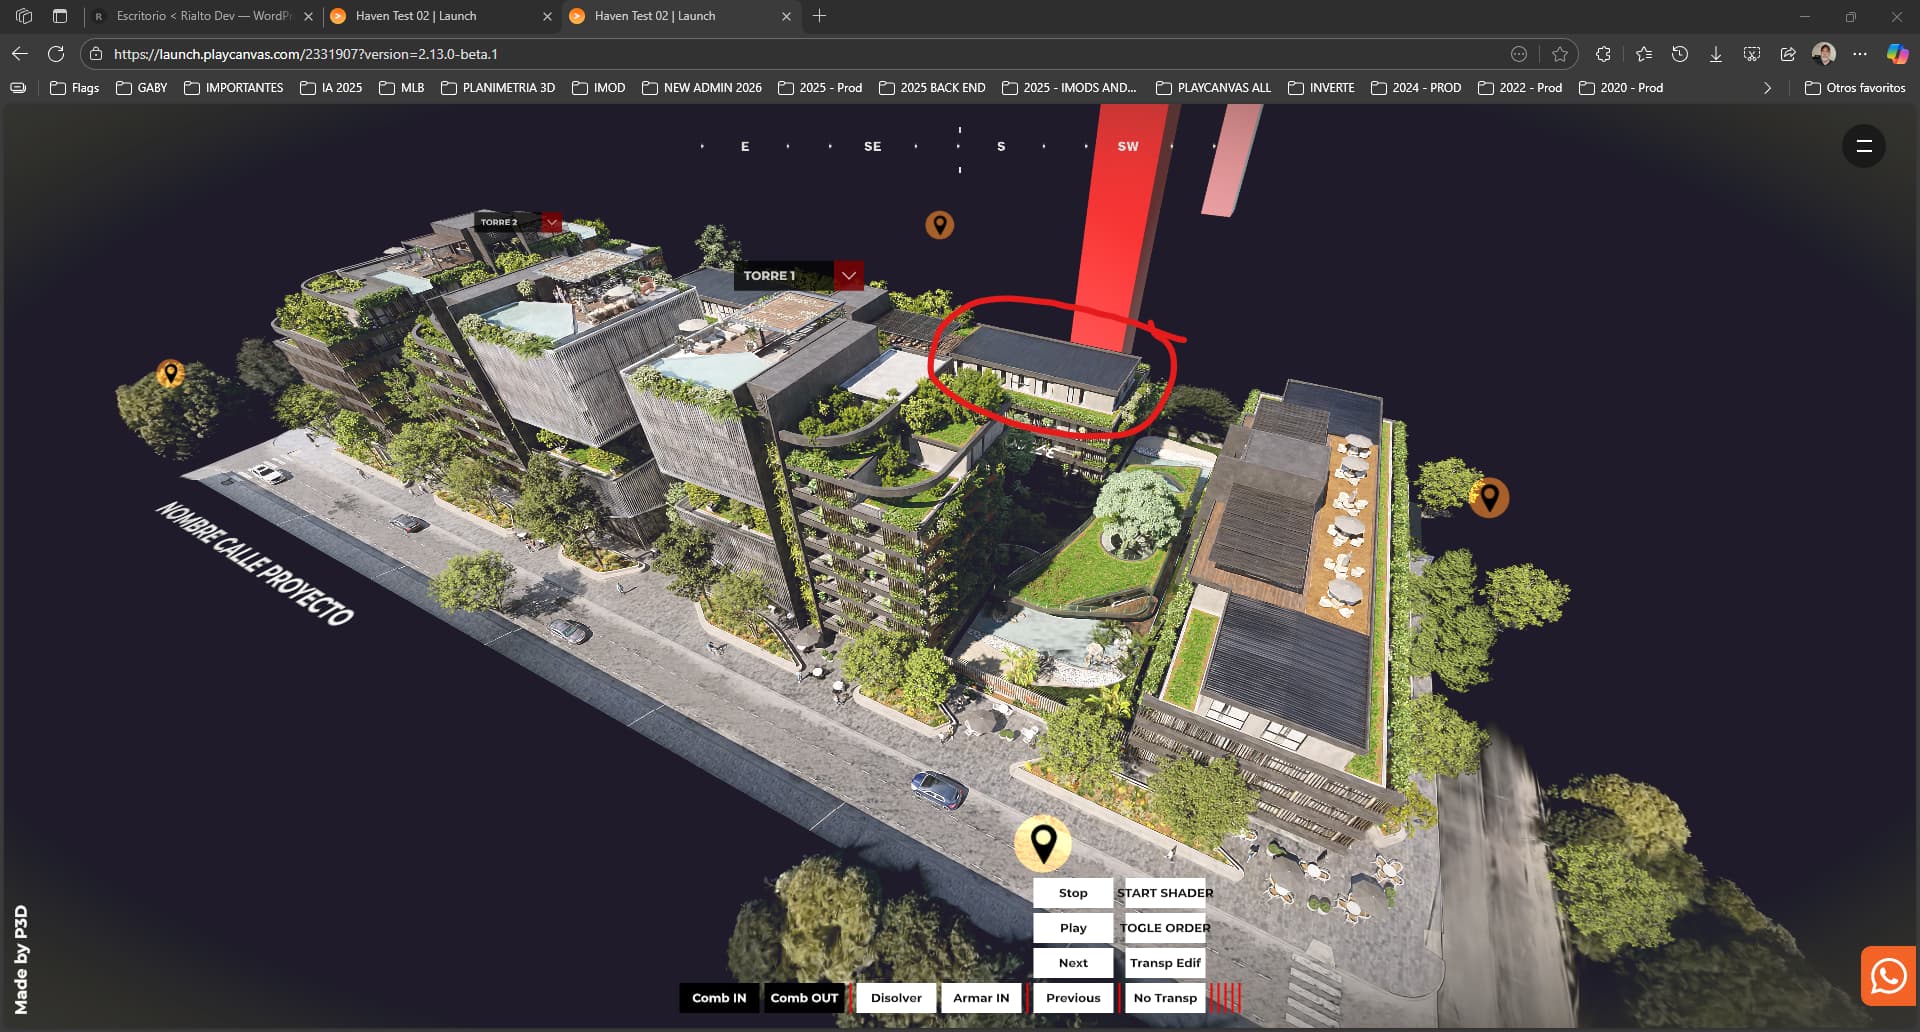Click the START SHADER button

1164,893
